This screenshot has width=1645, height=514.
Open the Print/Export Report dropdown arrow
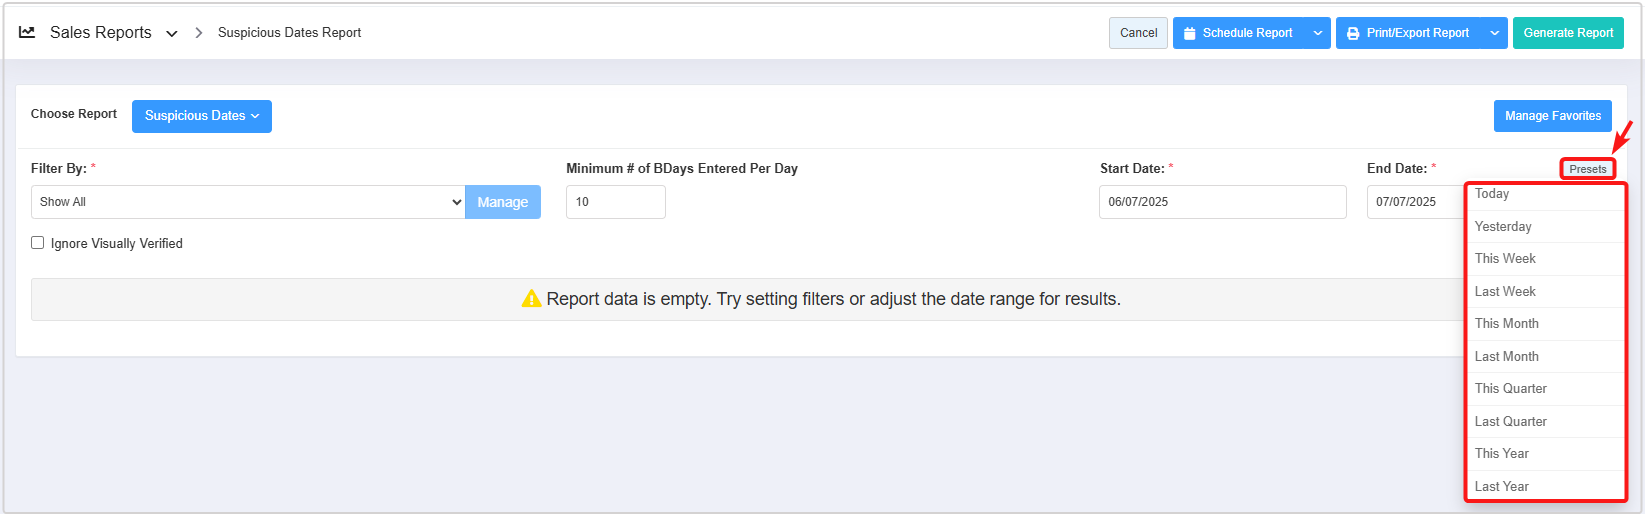point(1494,33)
